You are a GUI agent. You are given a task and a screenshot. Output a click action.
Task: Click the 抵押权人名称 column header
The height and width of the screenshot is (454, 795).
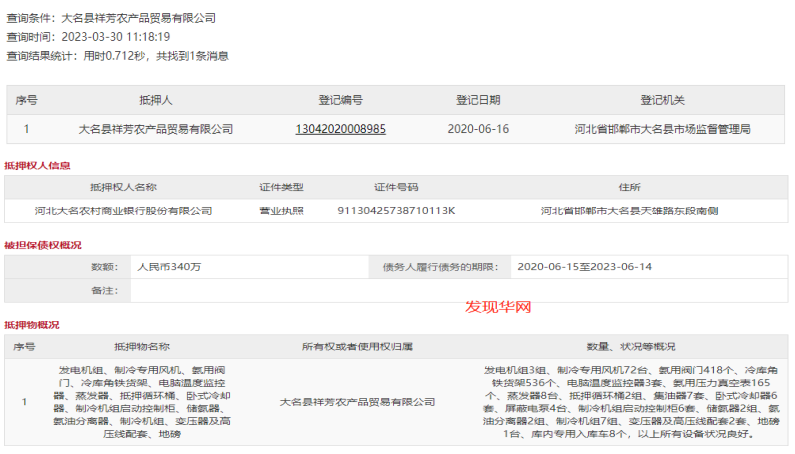tap(123, 187)
